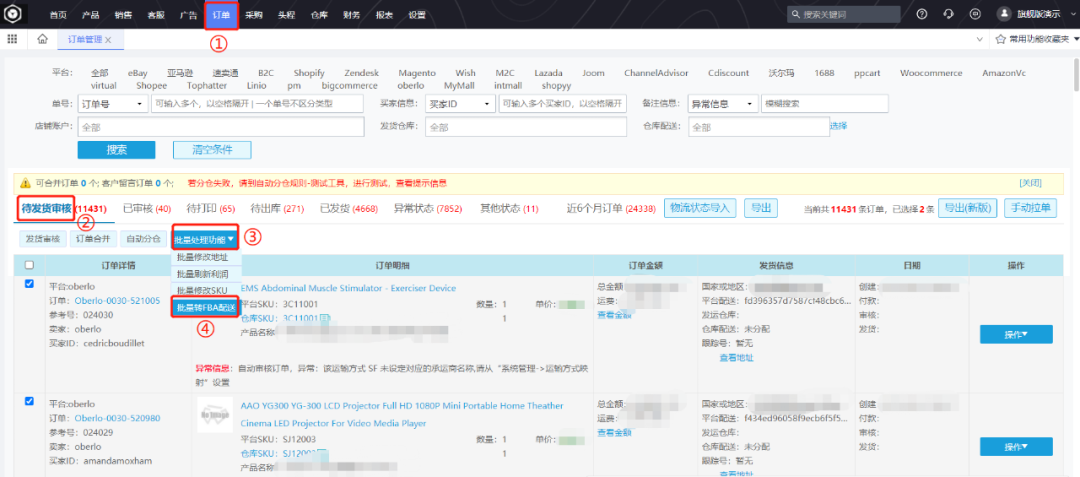Uncheck the Oberlo-0030-521005 order checkbox
The width and height of the screenshot is (1080, 477).
coord(28,284)
